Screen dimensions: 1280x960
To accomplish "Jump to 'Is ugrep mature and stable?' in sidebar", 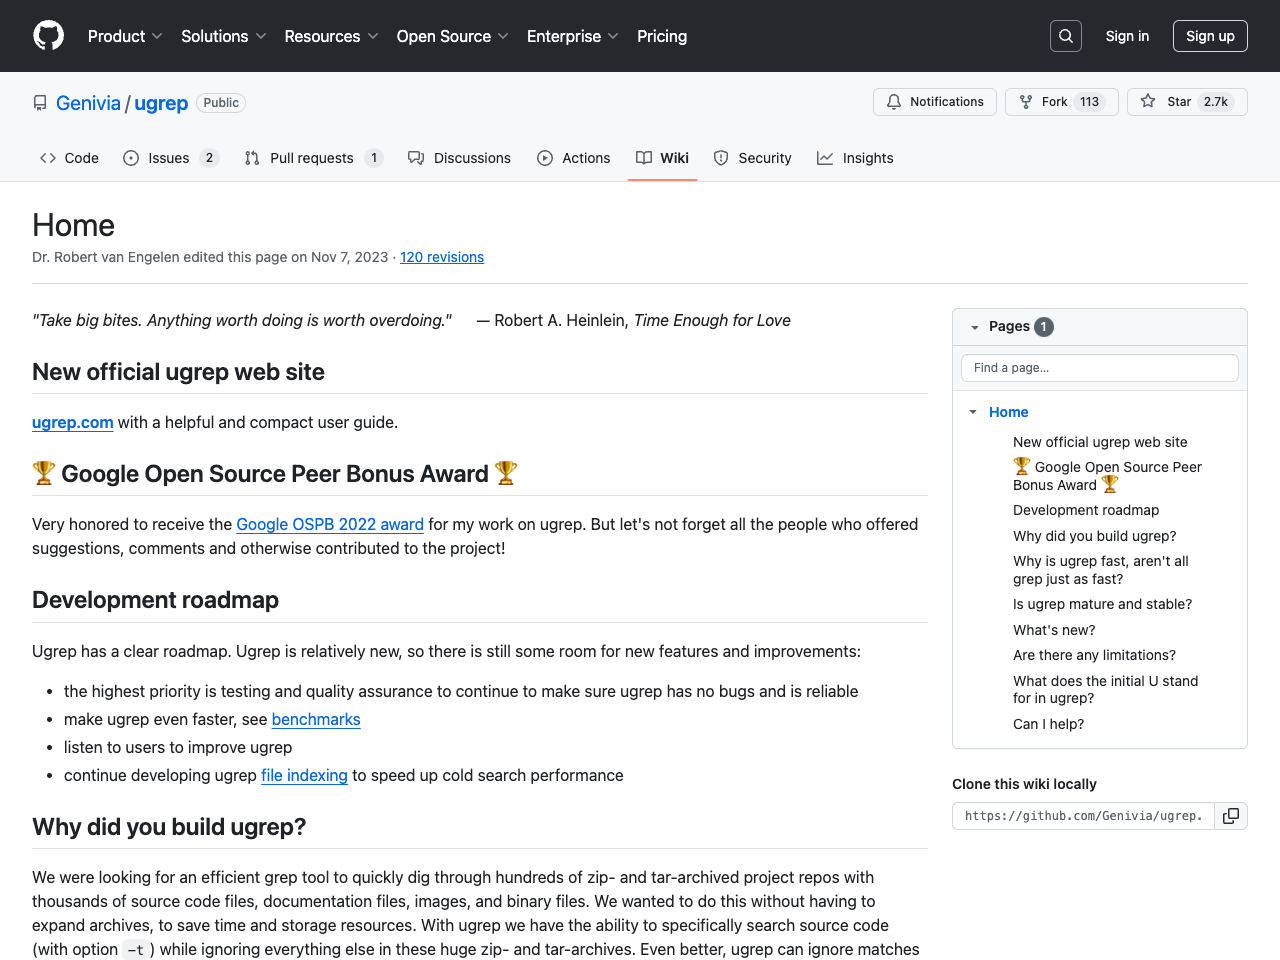I will 1102,604.
